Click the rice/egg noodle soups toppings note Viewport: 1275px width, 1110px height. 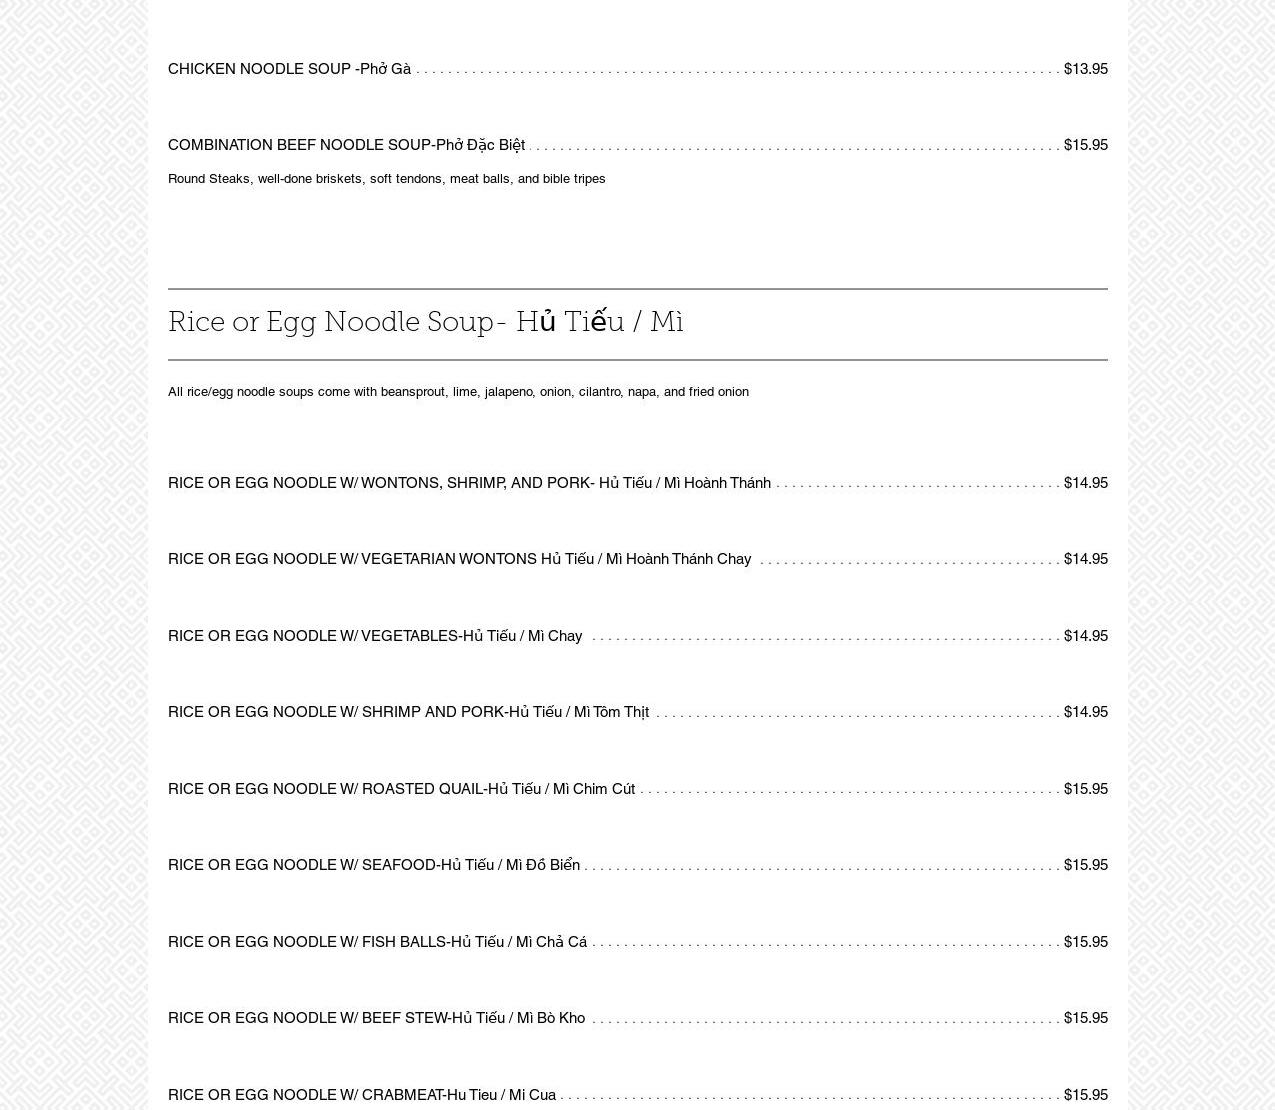tap(458, 392)
